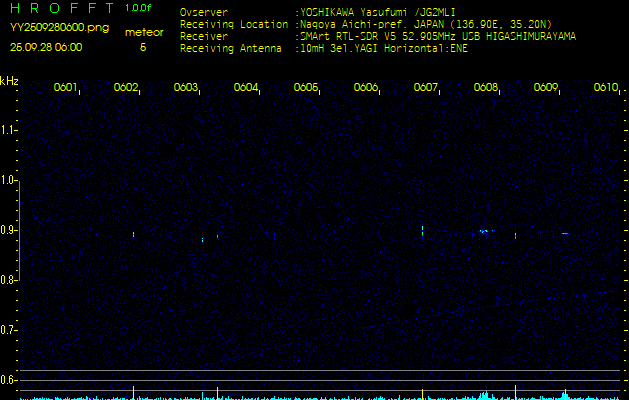This screenshot has height=400, width=629.
Task: Click the 'Receiving Antenna' label
Action: tap(231, 49)
